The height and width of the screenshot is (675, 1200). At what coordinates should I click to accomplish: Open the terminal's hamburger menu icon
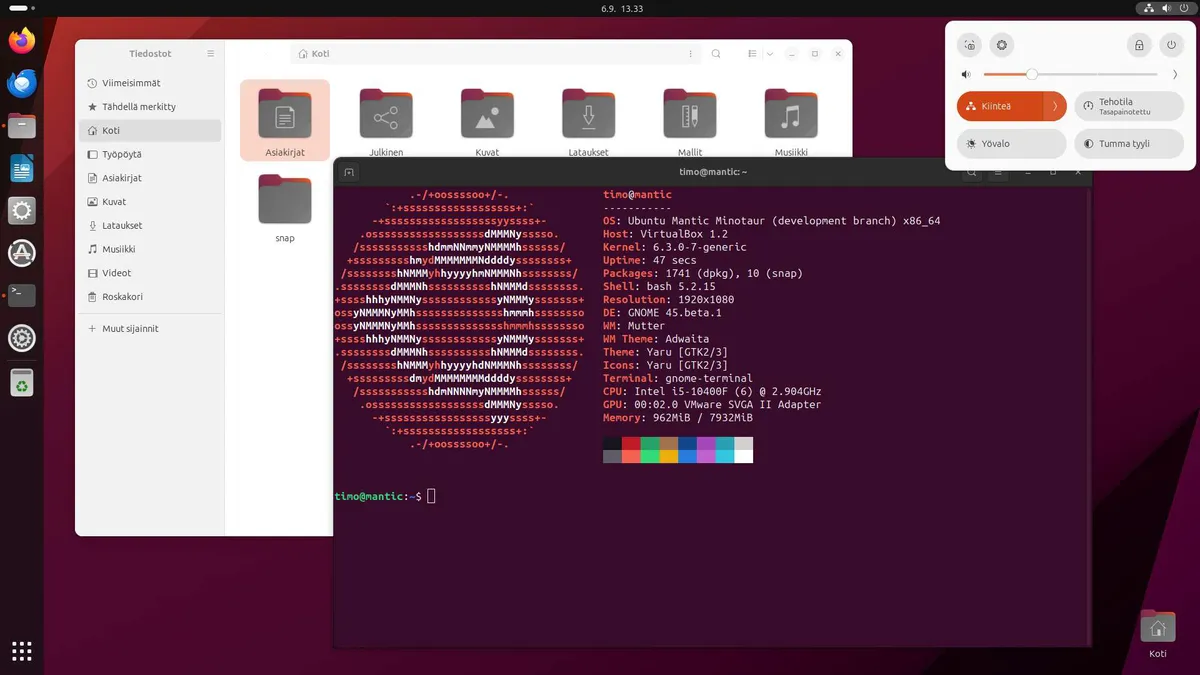pyautogui.click(x=997, y=171)
